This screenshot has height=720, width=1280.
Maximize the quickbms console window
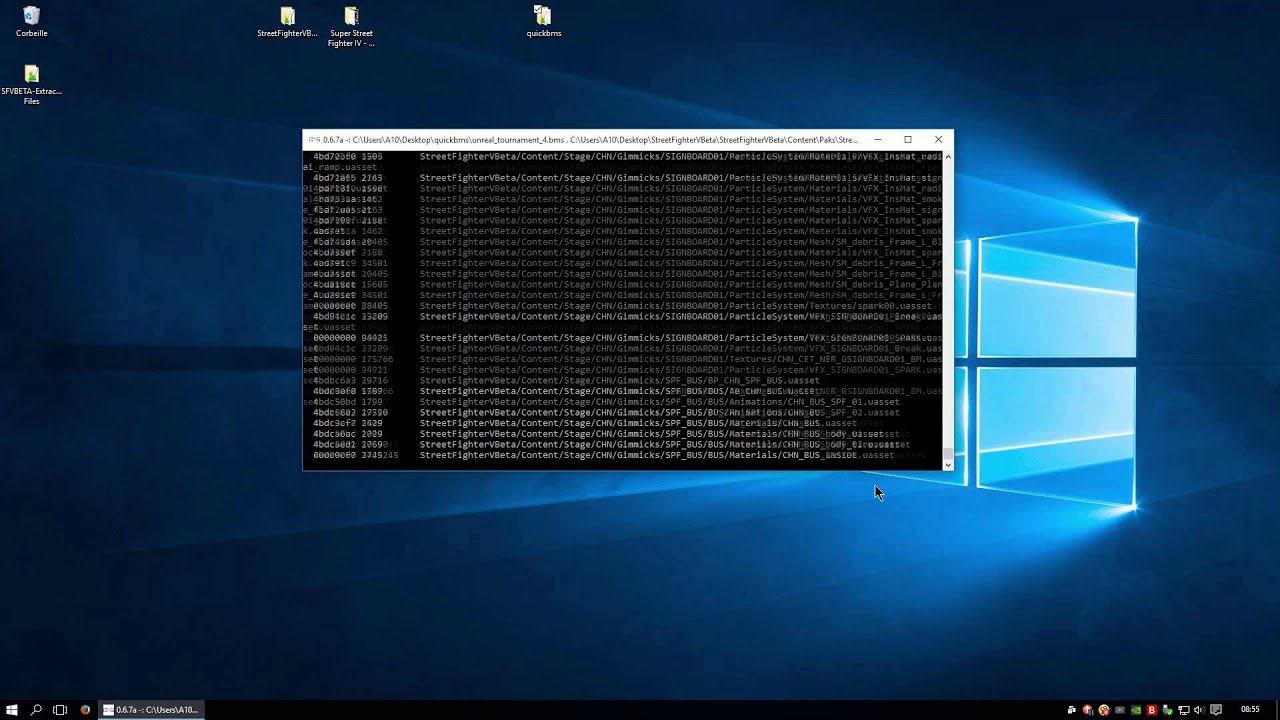point(908,140)
